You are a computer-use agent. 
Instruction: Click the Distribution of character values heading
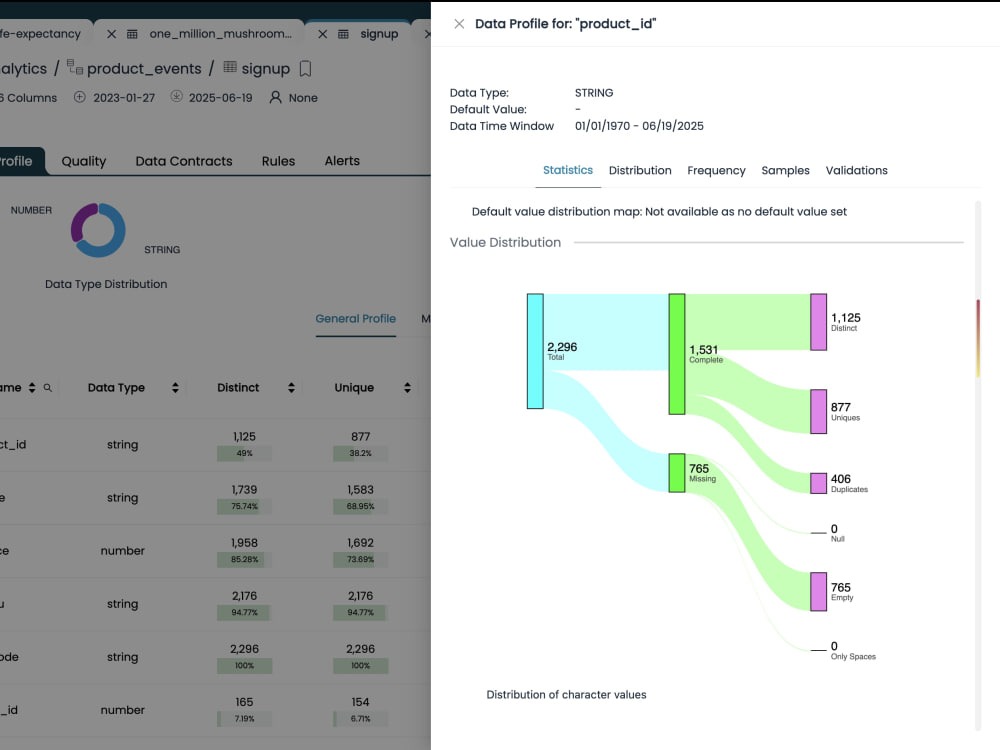pyautogui.click(x=566, y=695)
